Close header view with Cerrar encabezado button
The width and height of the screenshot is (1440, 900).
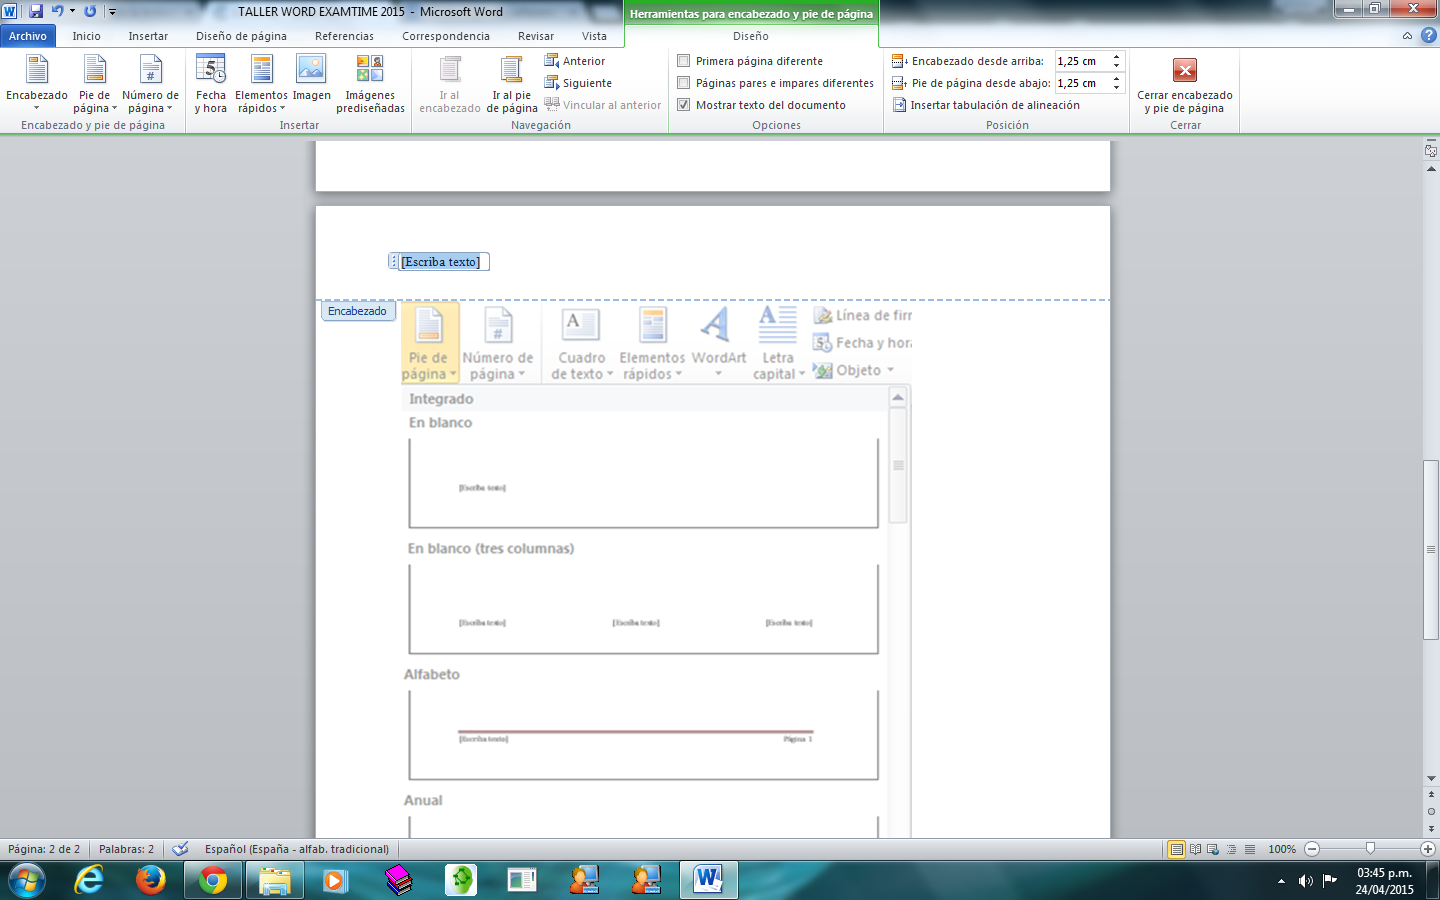pyautogui.click(x=1184, y=83)
